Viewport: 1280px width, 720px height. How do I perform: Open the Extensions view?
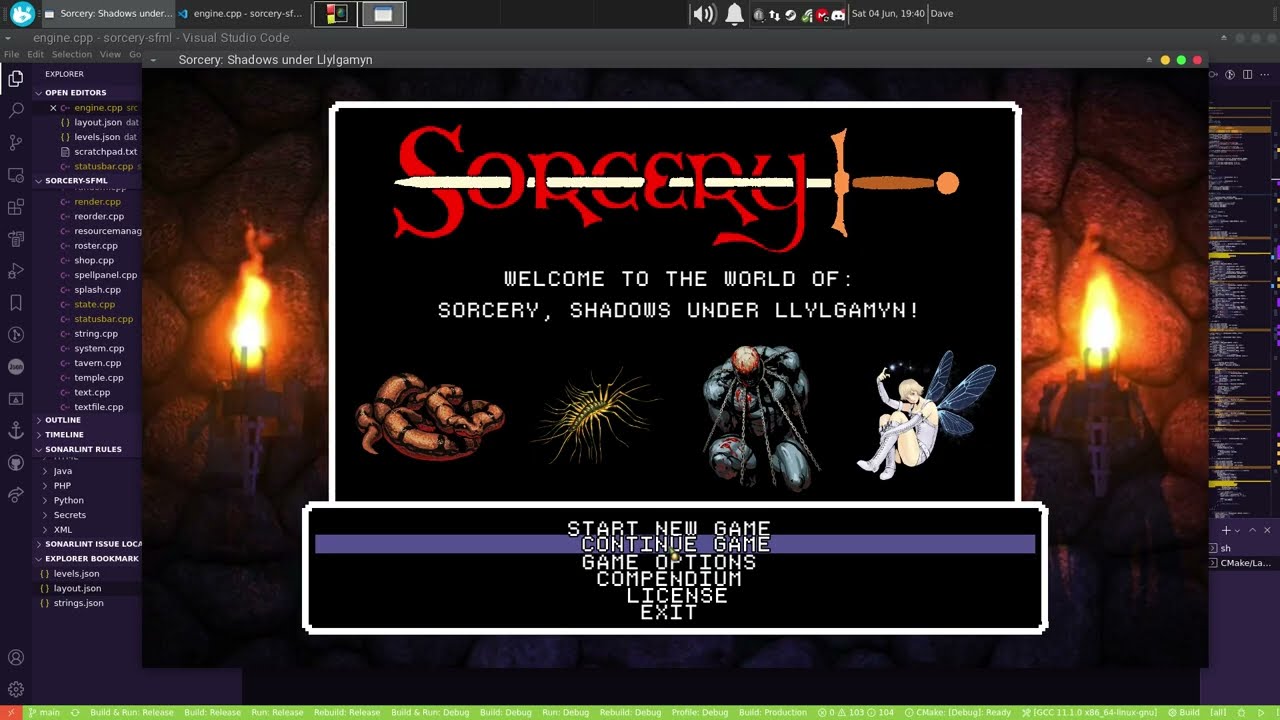coord(16,207)
